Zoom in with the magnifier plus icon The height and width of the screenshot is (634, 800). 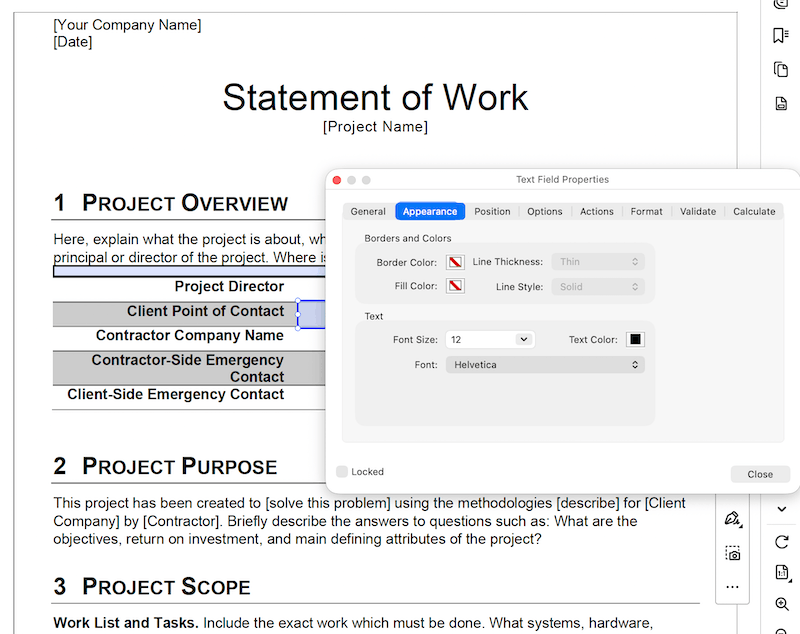tap(782, 604)
